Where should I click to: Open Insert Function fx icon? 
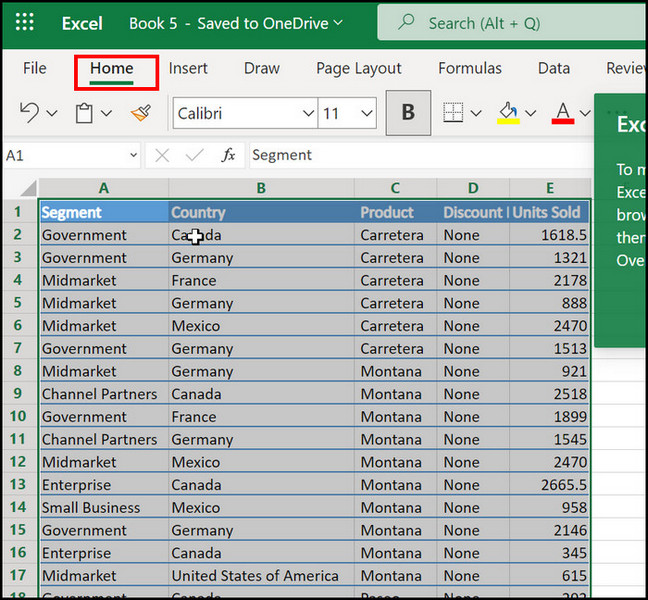[x=228, y=155]
